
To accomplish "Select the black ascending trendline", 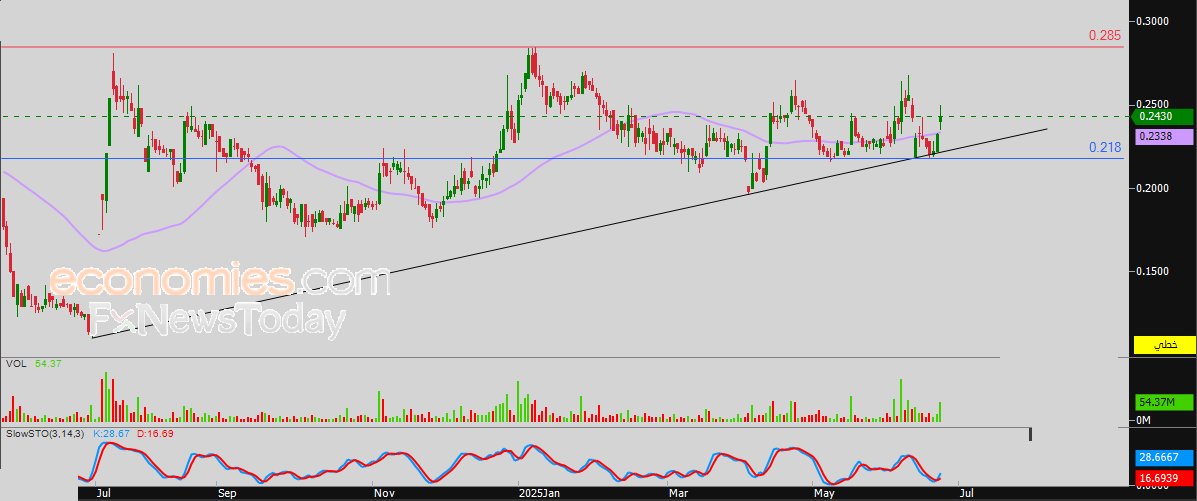I will click(568, 232).
